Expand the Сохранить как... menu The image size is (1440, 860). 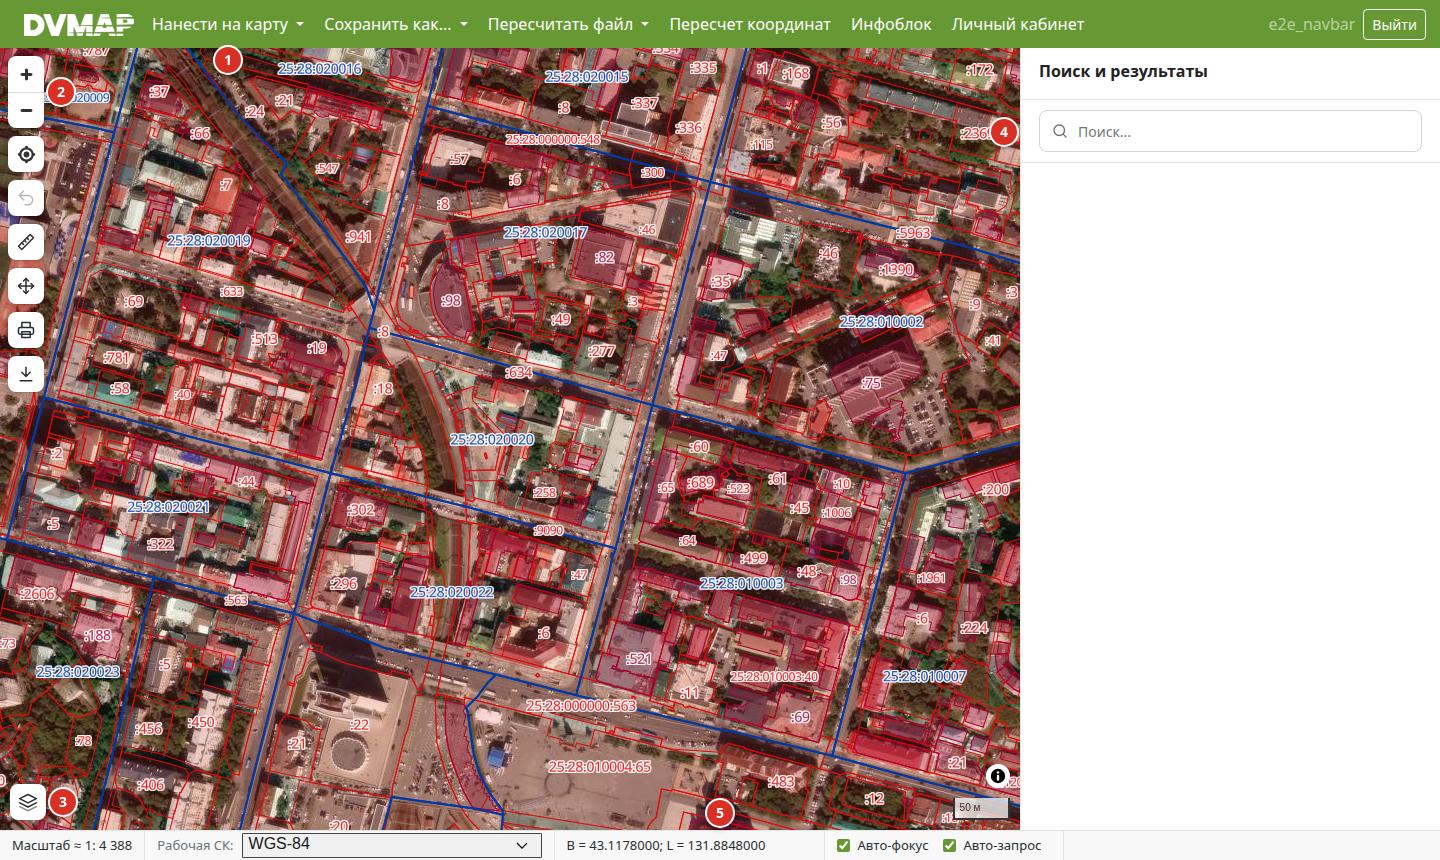[396, 24]
